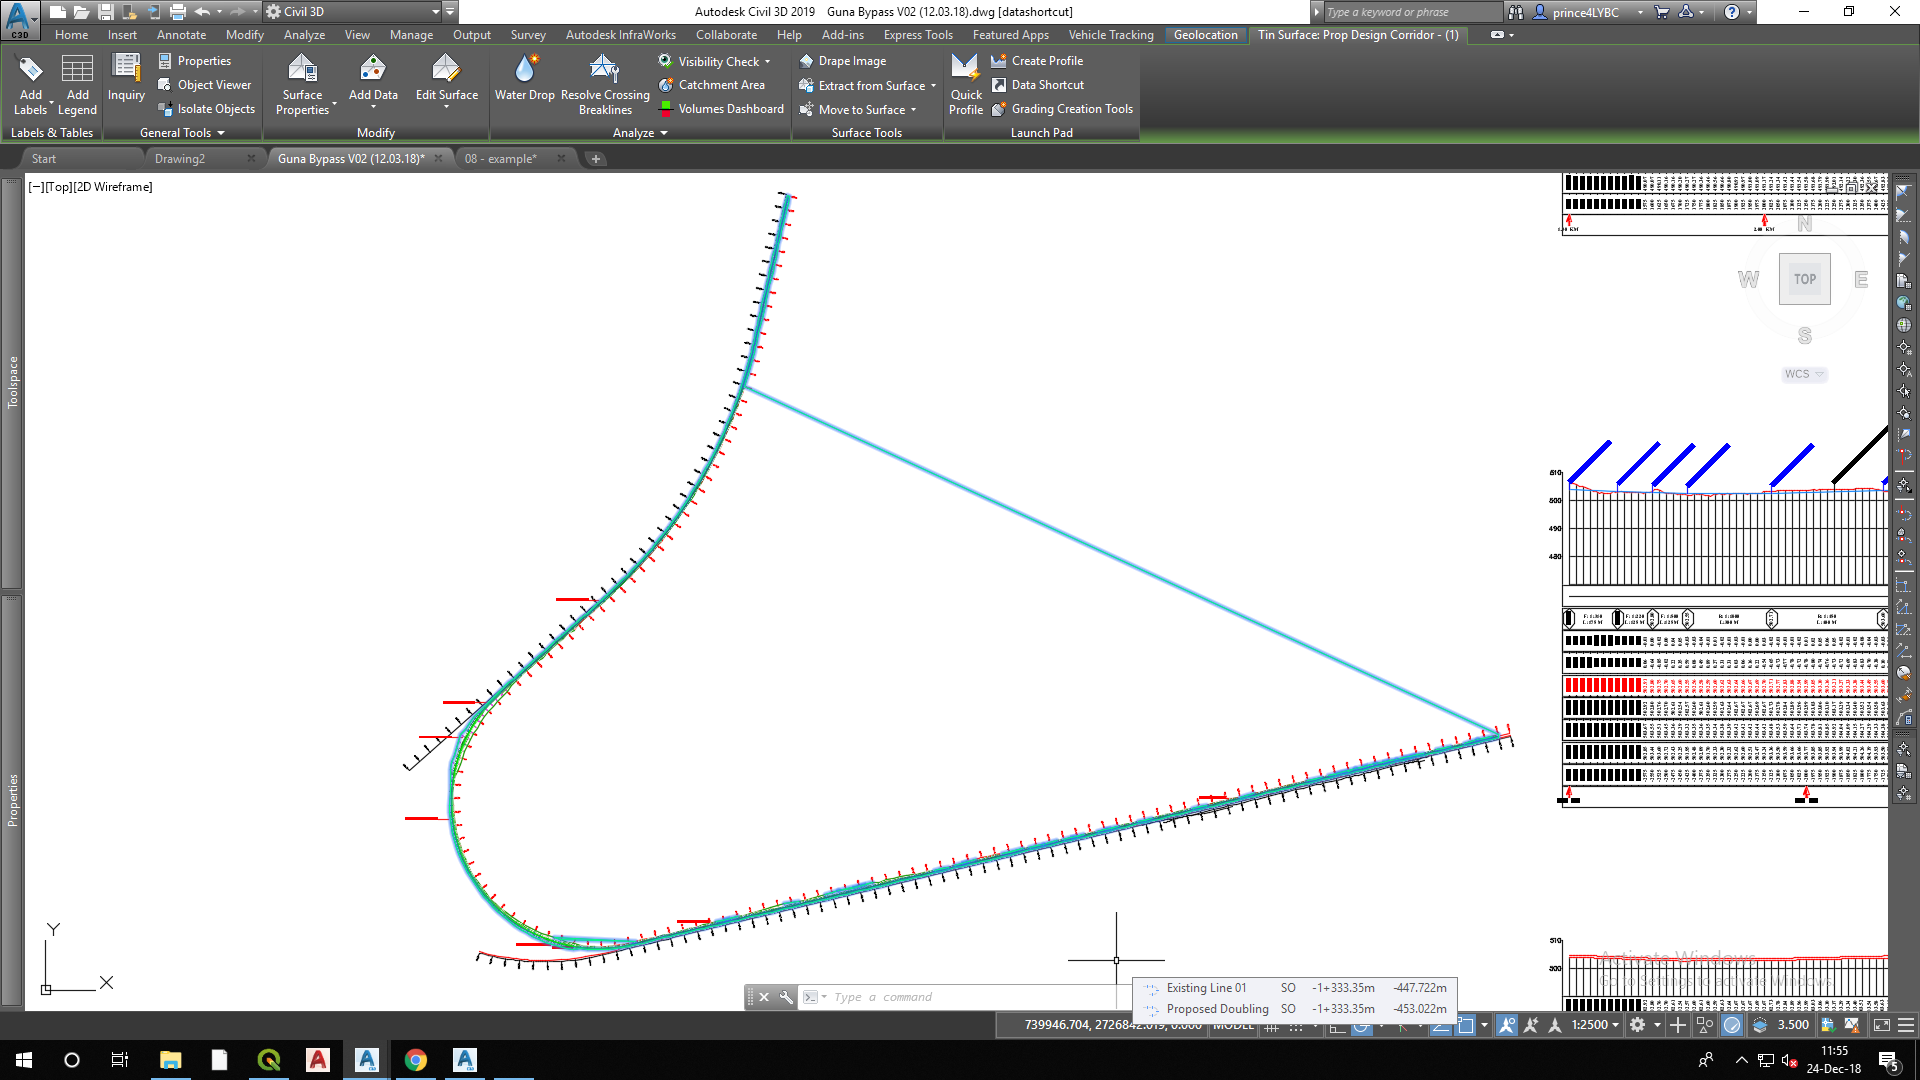This screenshot has height=1080, width=1920.
Task: Toggle annotation visibility in status bar
Action: coord(1506,1025)
